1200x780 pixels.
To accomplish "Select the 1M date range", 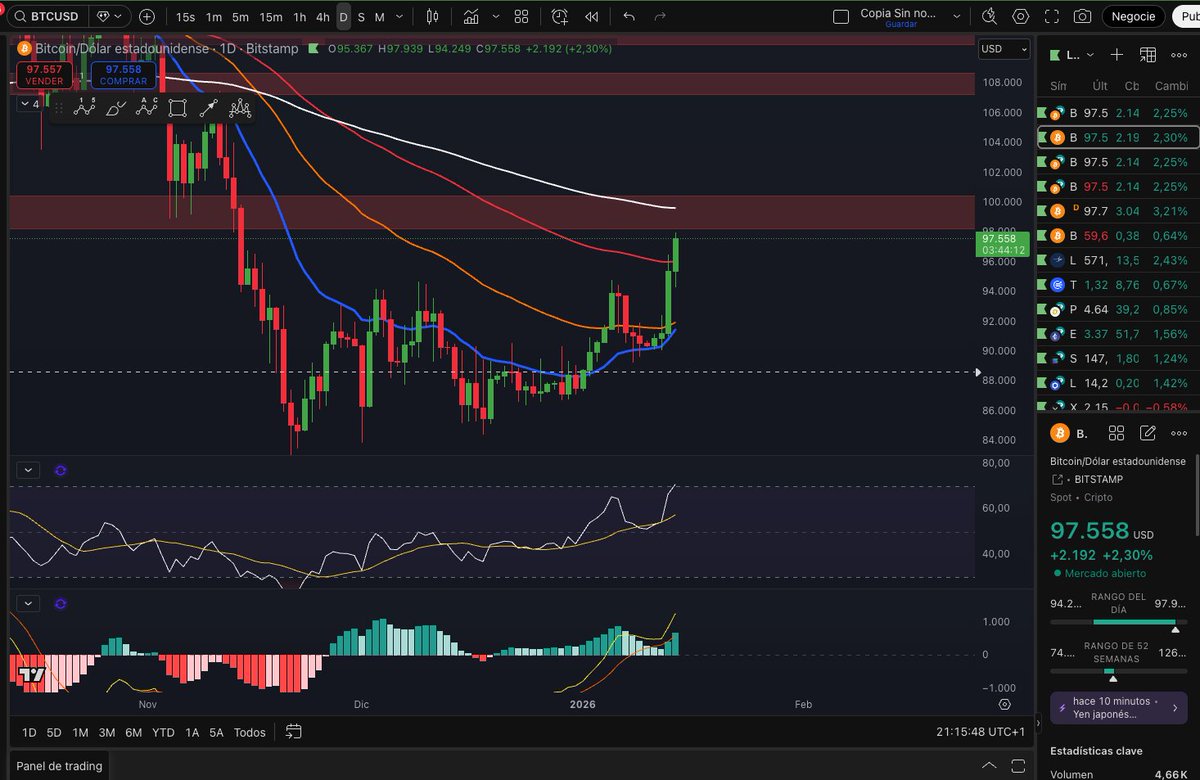I will pos(80,732).
